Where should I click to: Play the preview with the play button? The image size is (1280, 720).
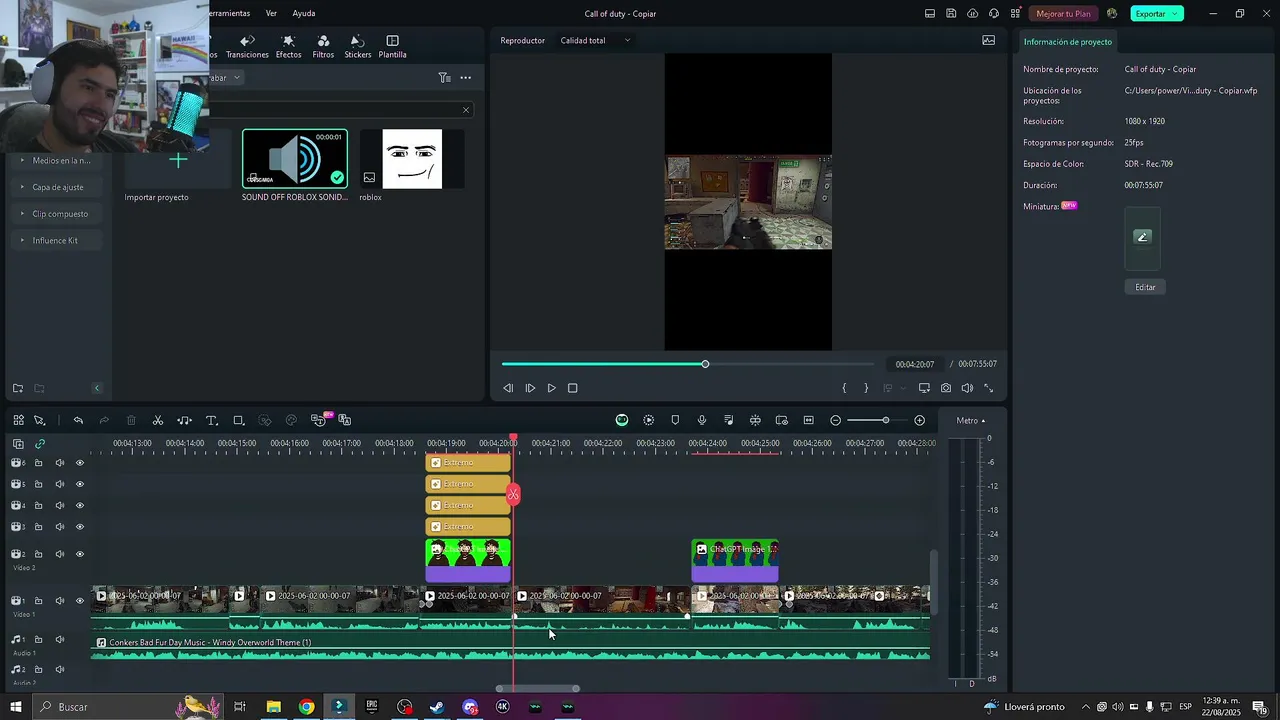click(x=551, y=388)
